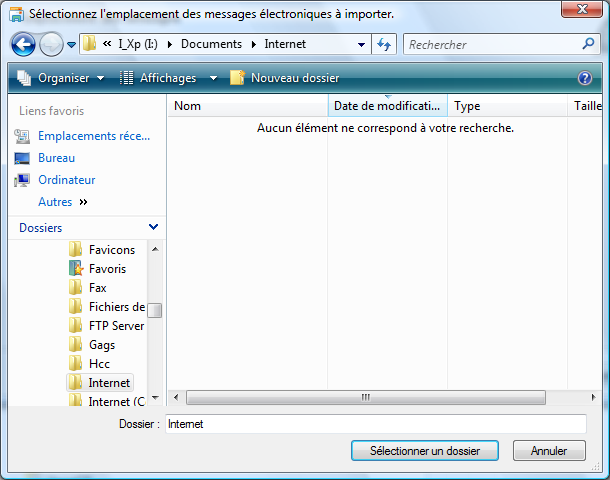Click the Nouveau dossier folder icon
Screen dimensions: 610x480
237,78
